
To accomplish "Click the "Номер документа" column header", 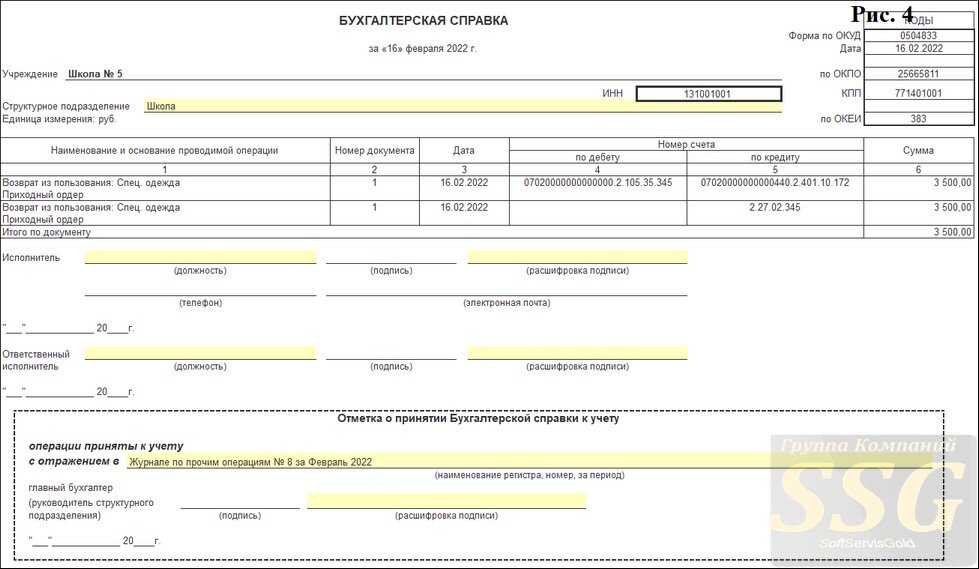I will (375, 151).
